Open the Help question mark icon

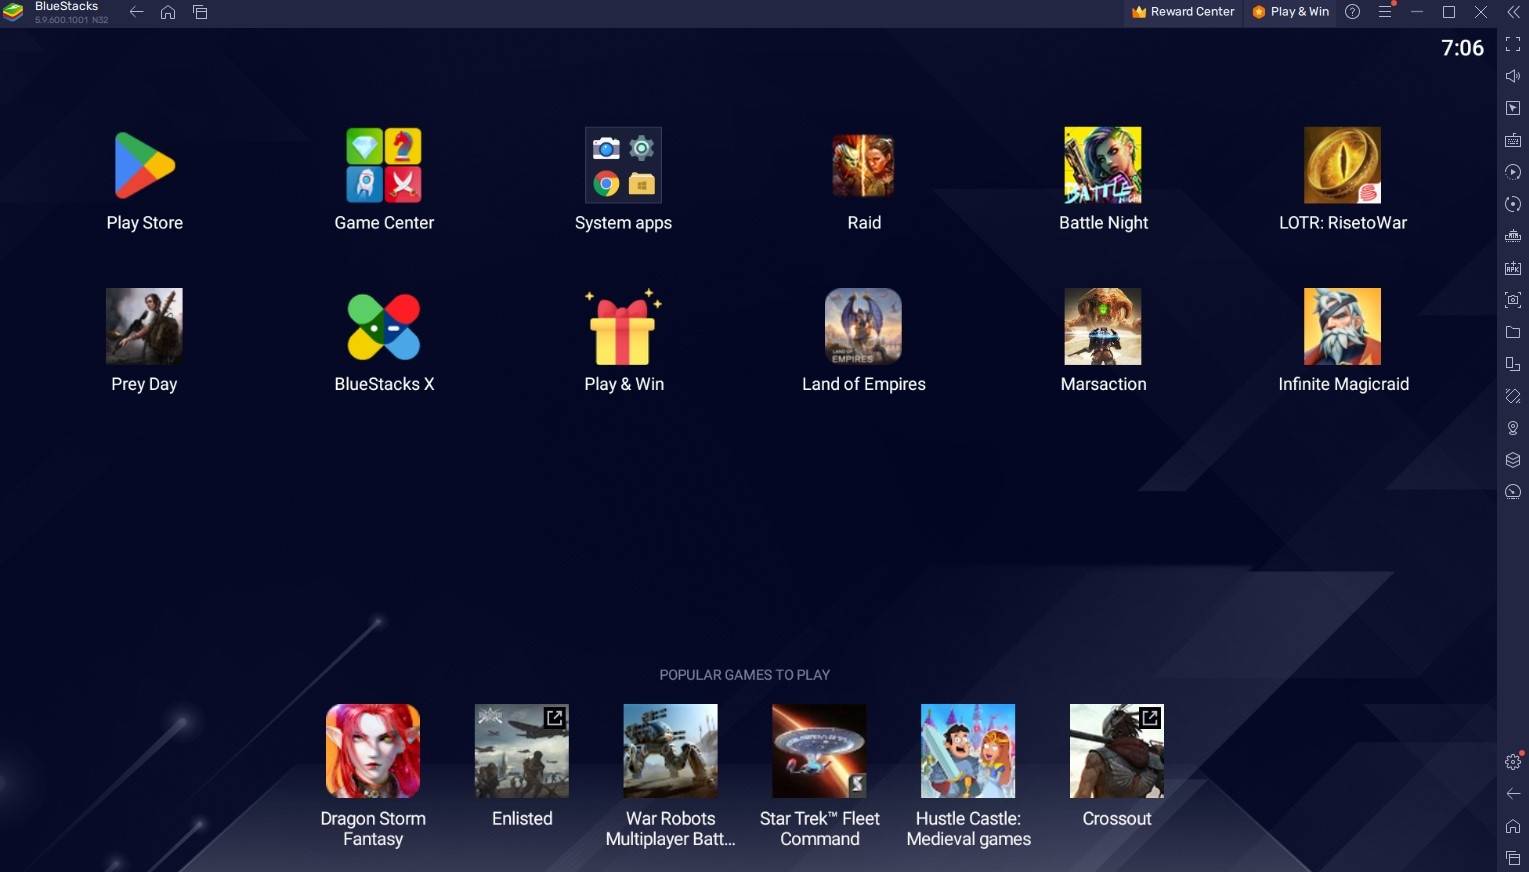coord(1352,12)
